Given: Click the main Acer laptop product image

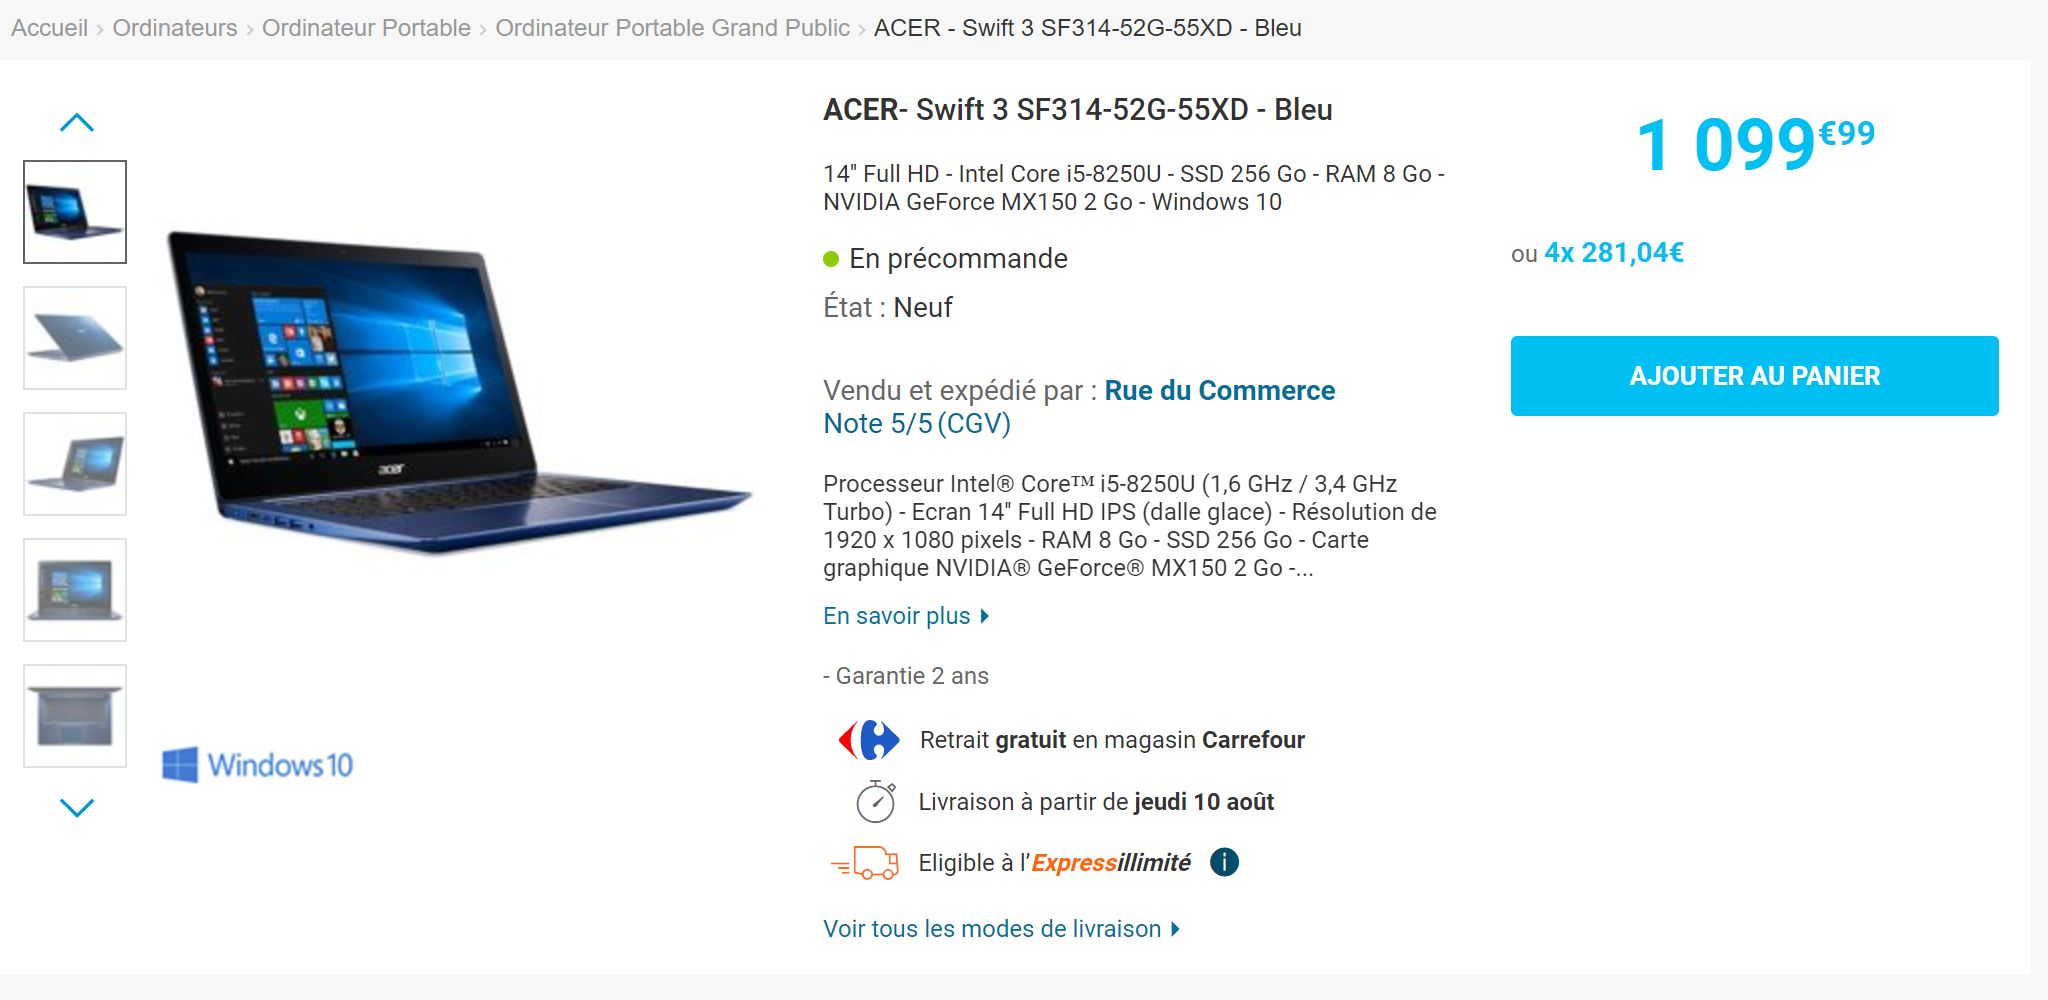Looking at the screenshot, I should 459,392.
